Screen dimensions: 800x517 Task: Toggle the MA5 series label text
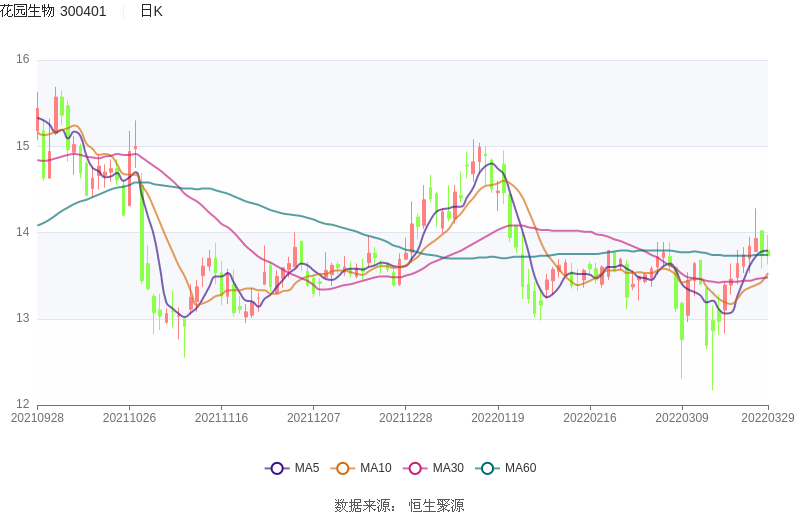(x=307, y=468)
